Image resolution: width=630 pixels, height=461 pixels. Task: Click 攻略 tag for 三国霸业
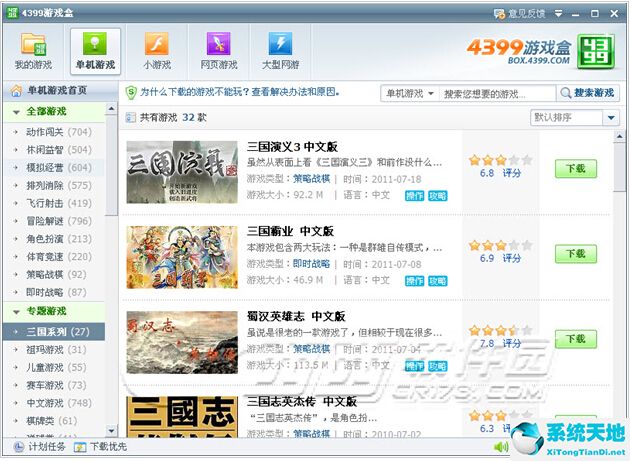(x=438, y=281)
